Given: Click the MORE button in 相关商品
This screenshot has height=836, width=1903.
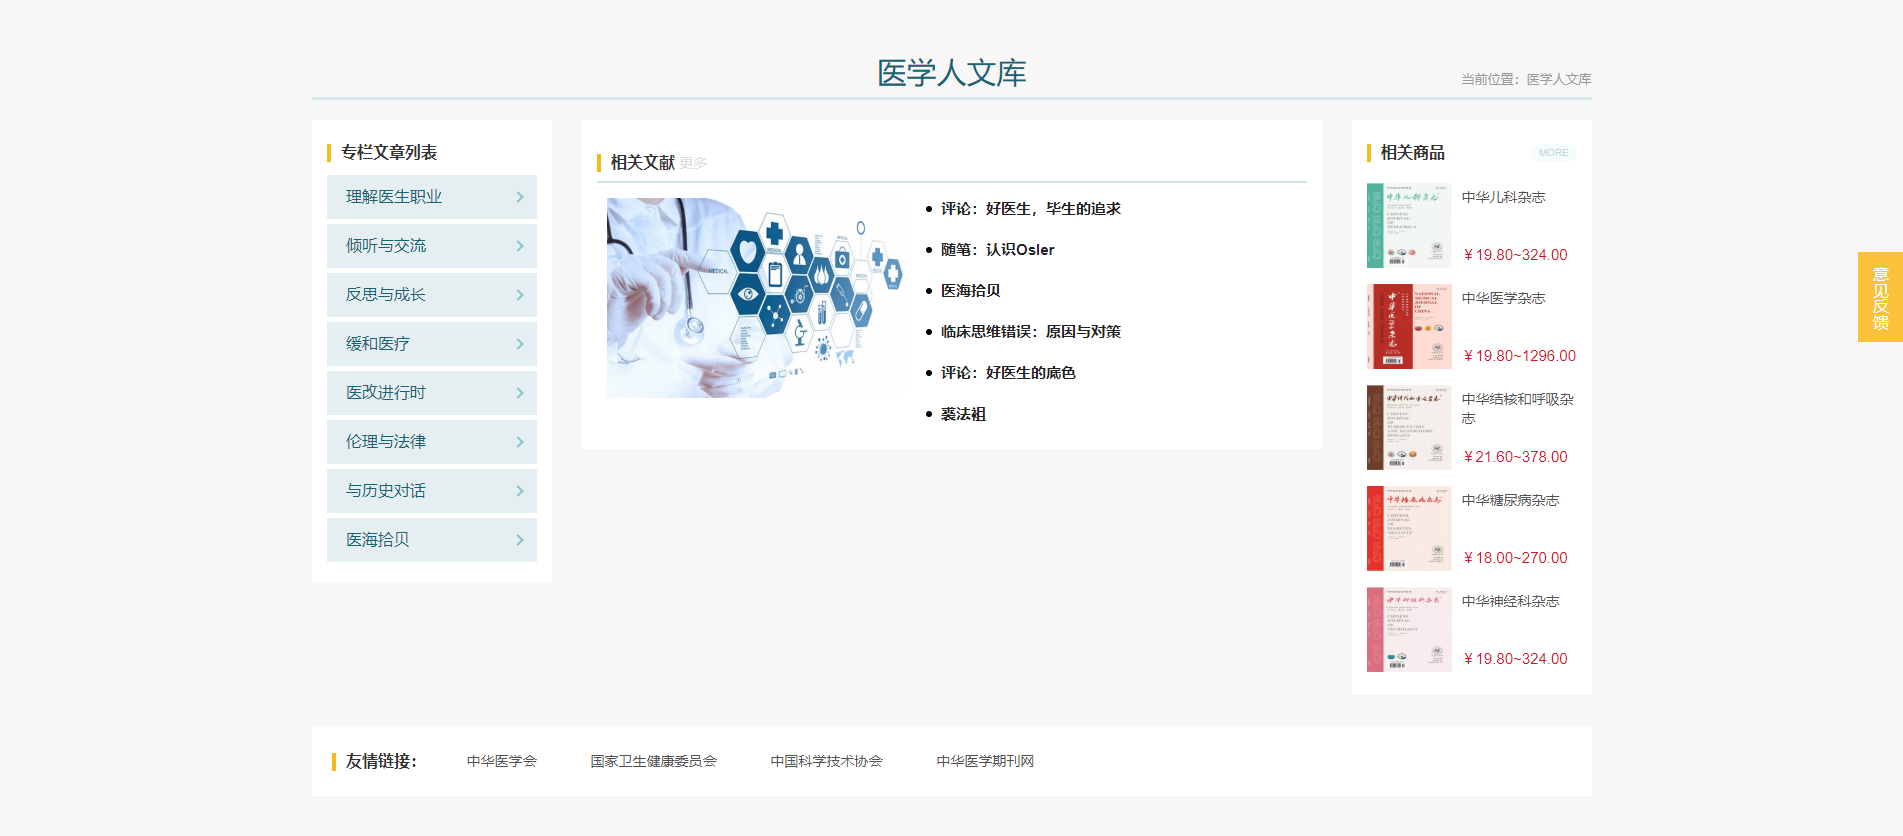Looking at the screenshot, I should coord(1552,153).
